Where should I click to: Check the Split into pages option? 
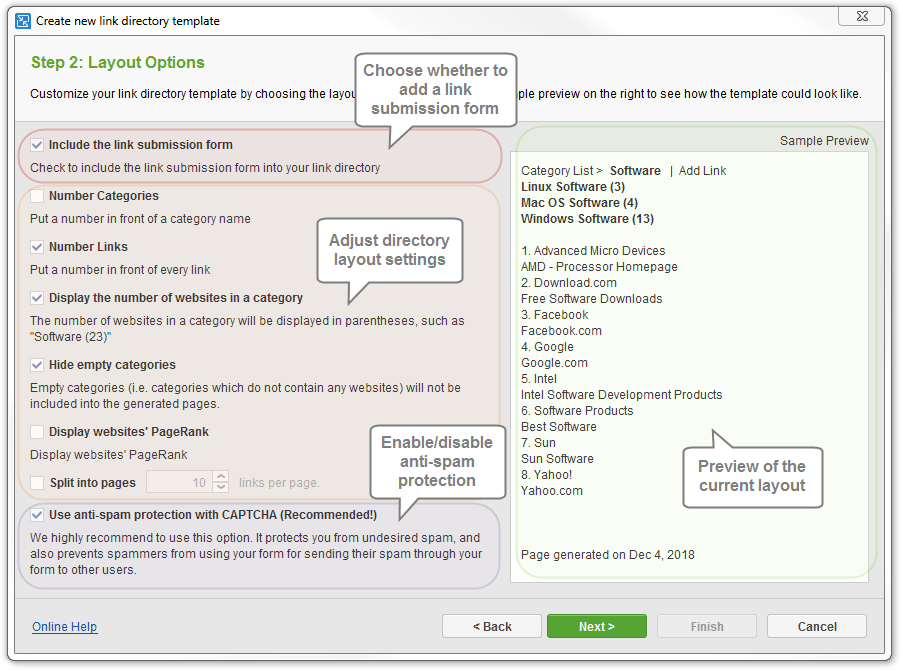pyautogui.click(x=37, y=483)
